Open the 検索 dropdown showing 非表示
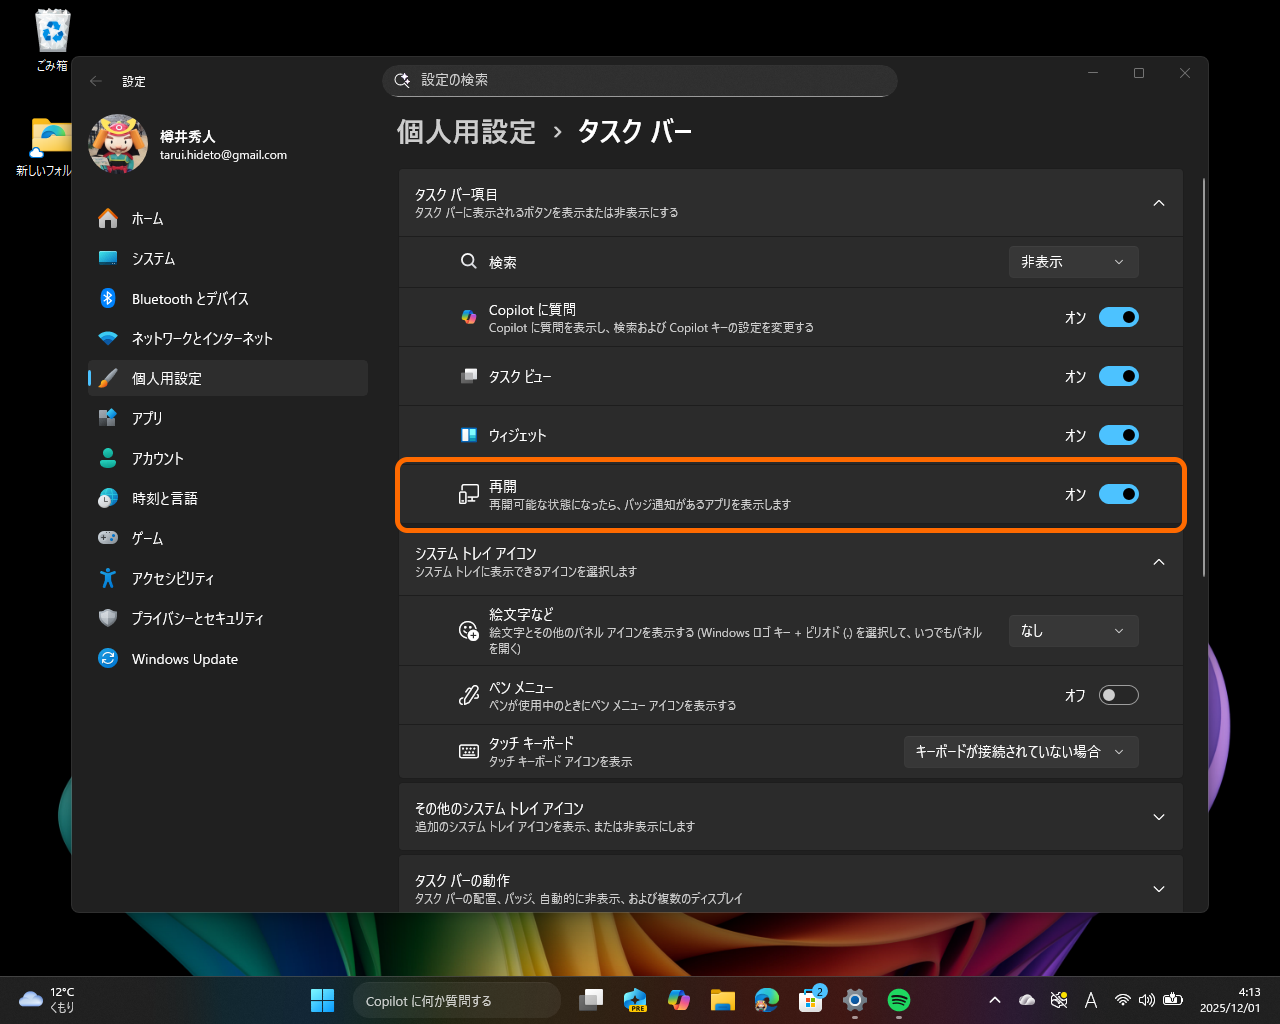This screenshot has width=1280, height=1024. click(1073, 262)
